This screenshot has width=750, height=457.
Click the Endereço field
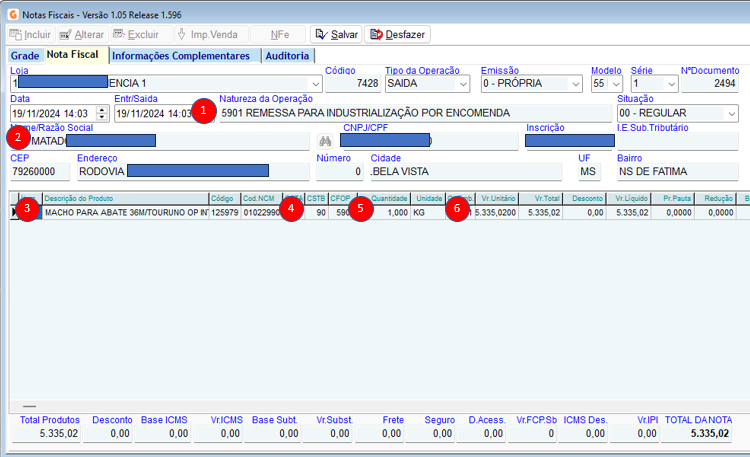point(193,172)
